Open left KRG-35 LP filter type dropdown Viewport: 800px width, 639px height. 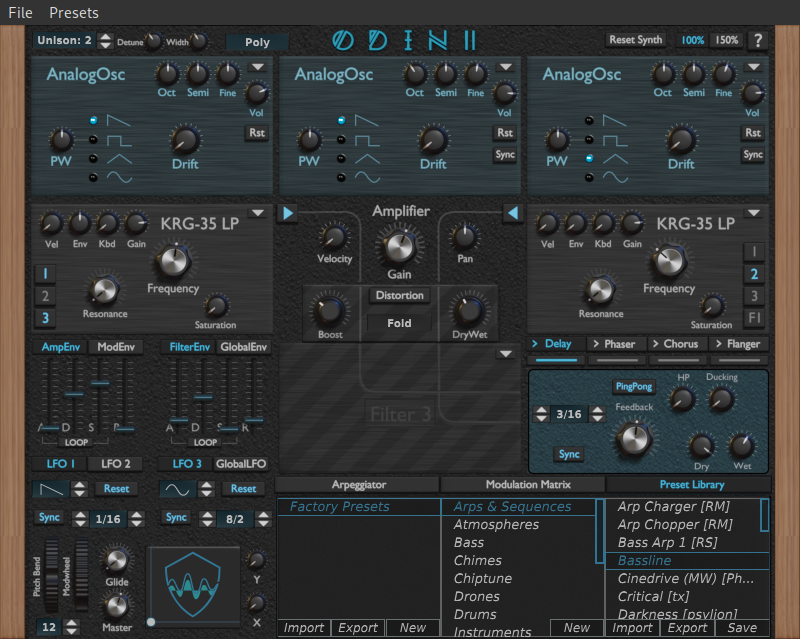point(258,213)
